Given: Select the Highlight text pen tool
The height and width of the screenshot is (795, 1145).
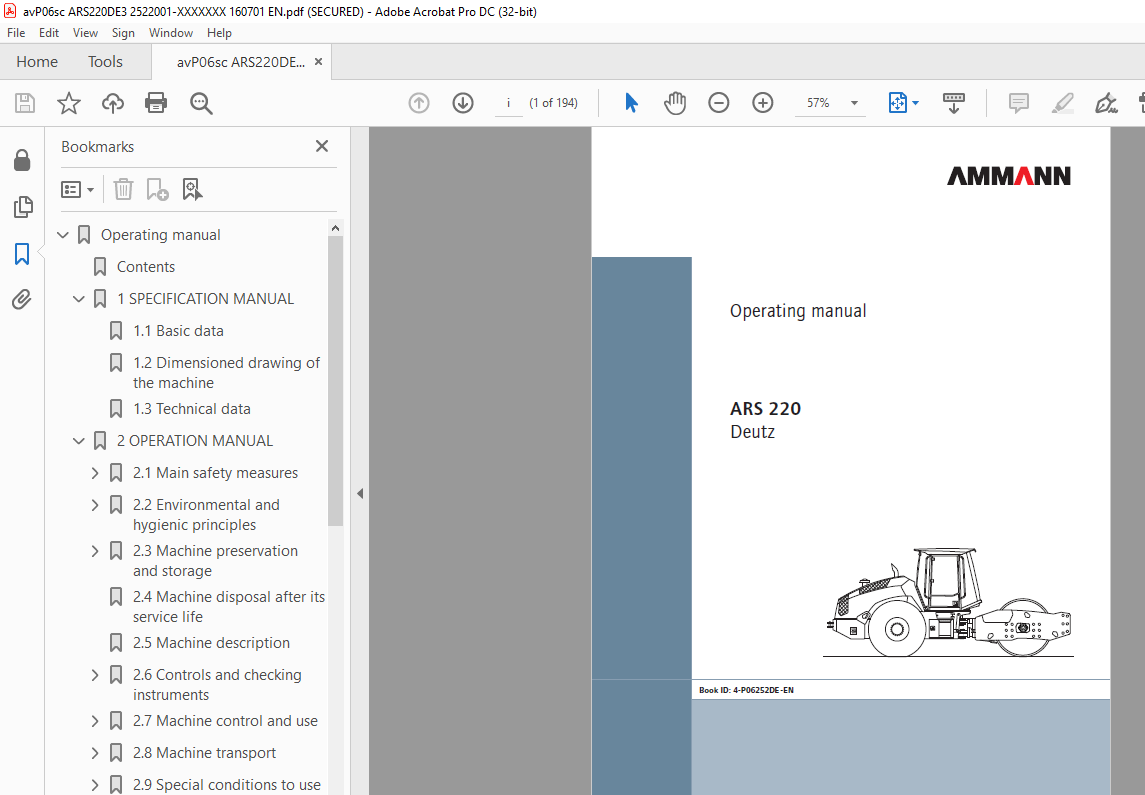Looking at the screenshot, I should 1062,103.
